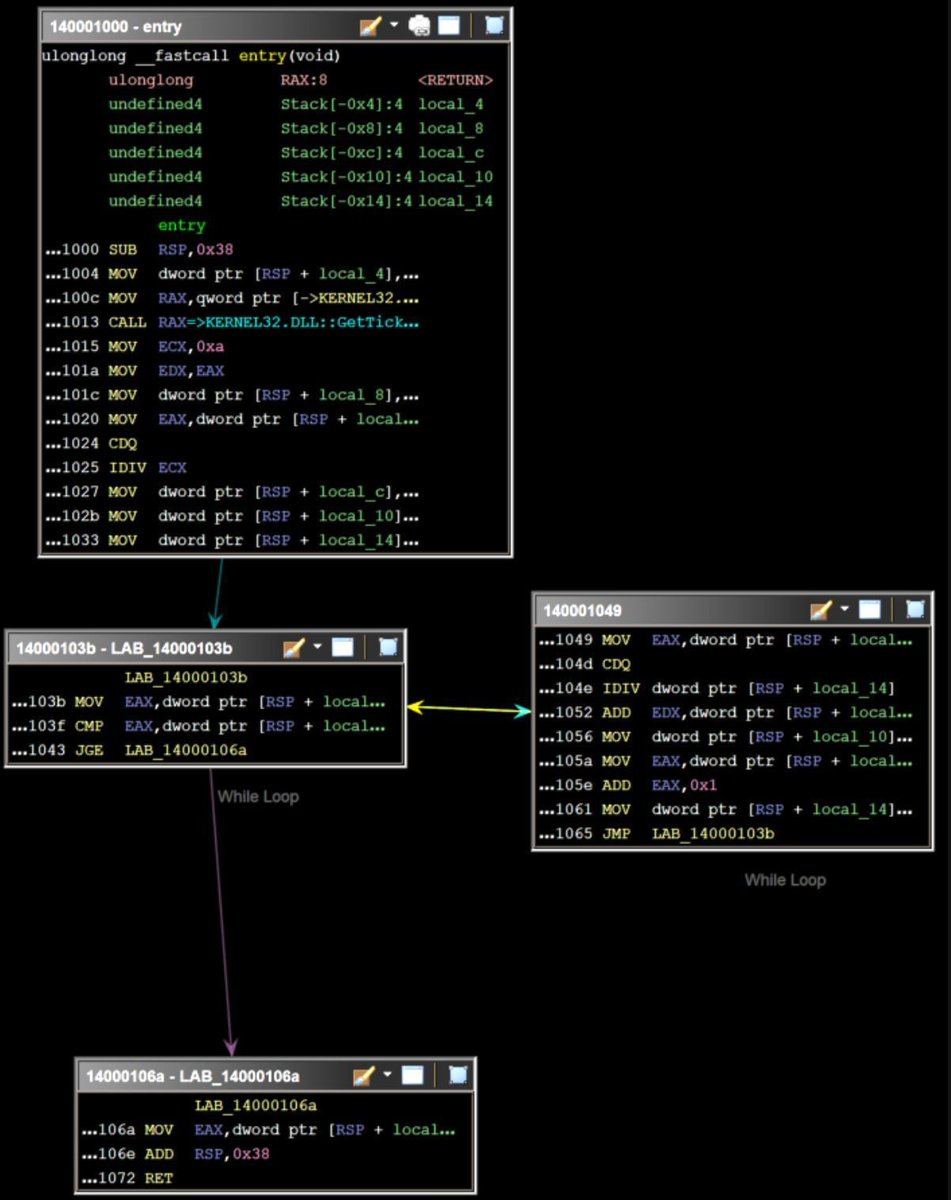Open the color dropdown on block 140001049
Image resolution: width=951 pixels, height=1200 pixels.
843,609
